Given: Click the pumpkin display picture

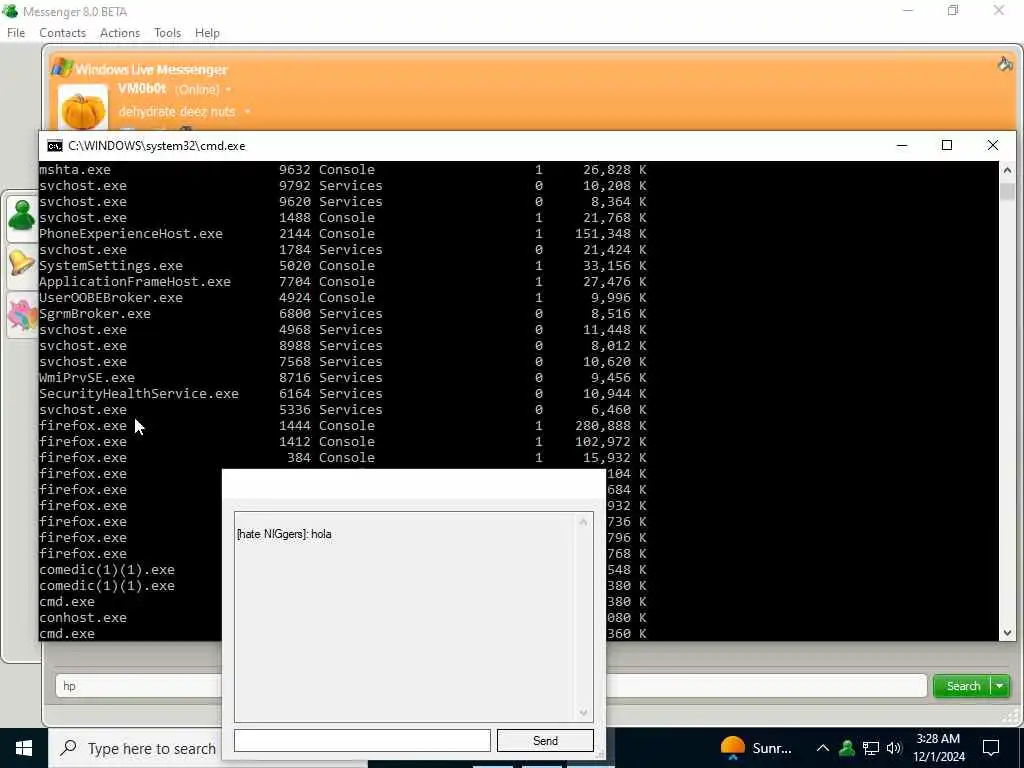Looking at the screenshot, I should point(83,108).
